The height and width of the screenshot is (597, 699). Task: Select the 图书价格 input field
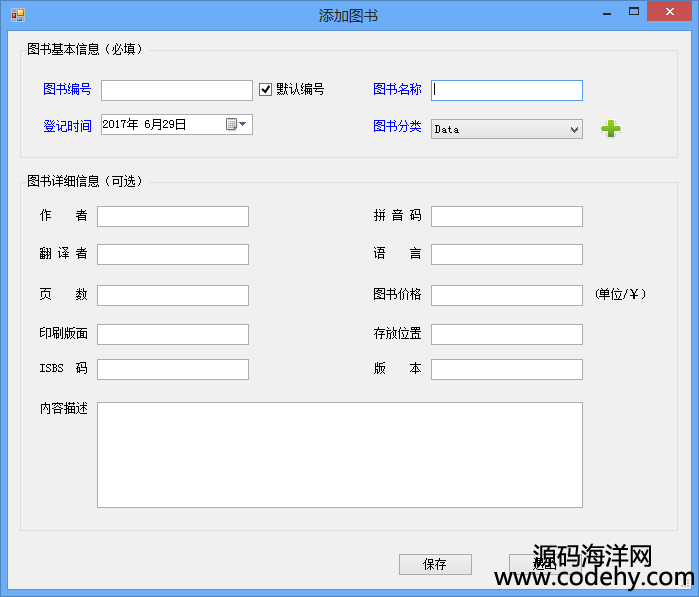pos(506,295)
